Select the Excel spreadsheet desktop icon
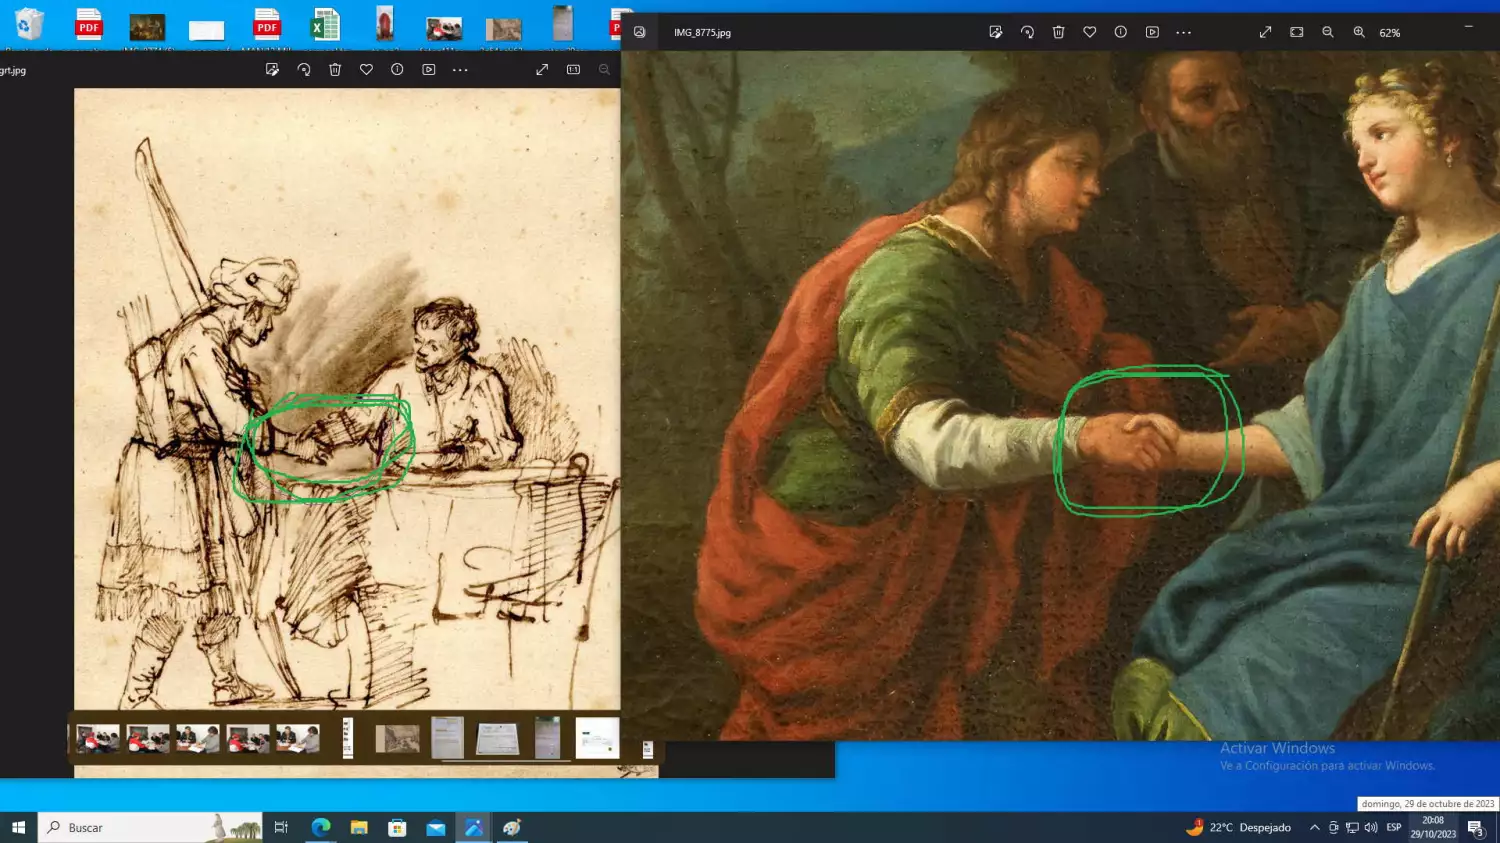The width and height of the screenshot is (1500, 843). [x=325, y=25]
